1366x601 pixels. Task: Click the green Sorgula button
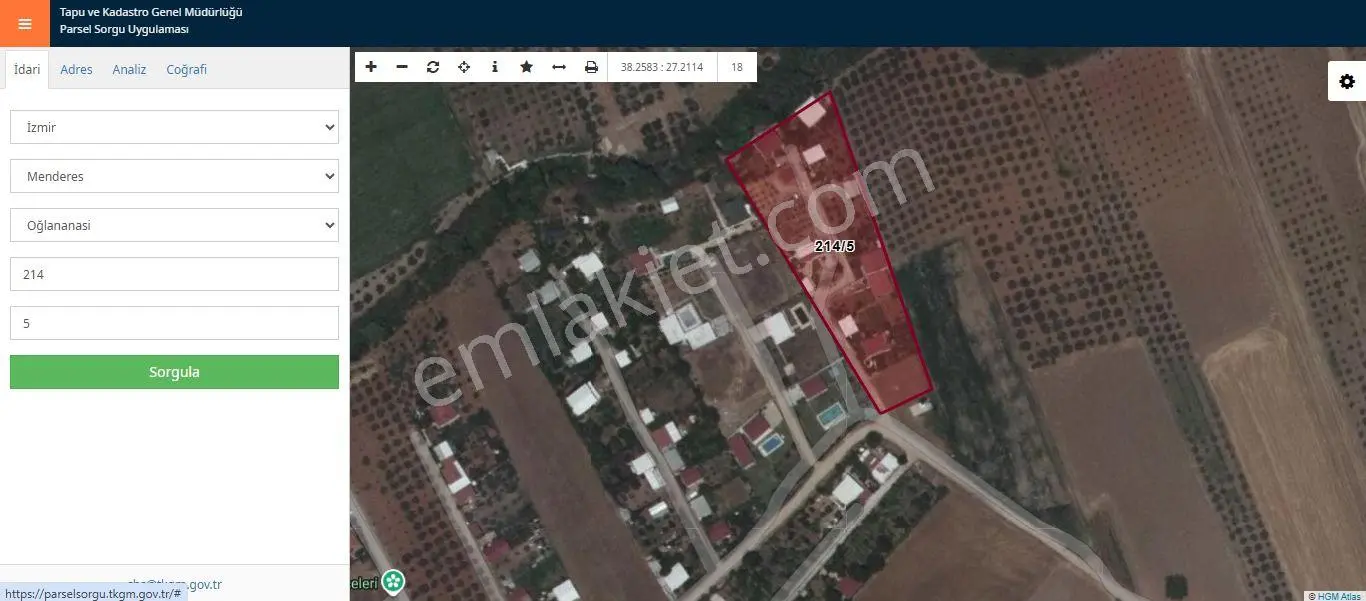[x=174, y=372]
